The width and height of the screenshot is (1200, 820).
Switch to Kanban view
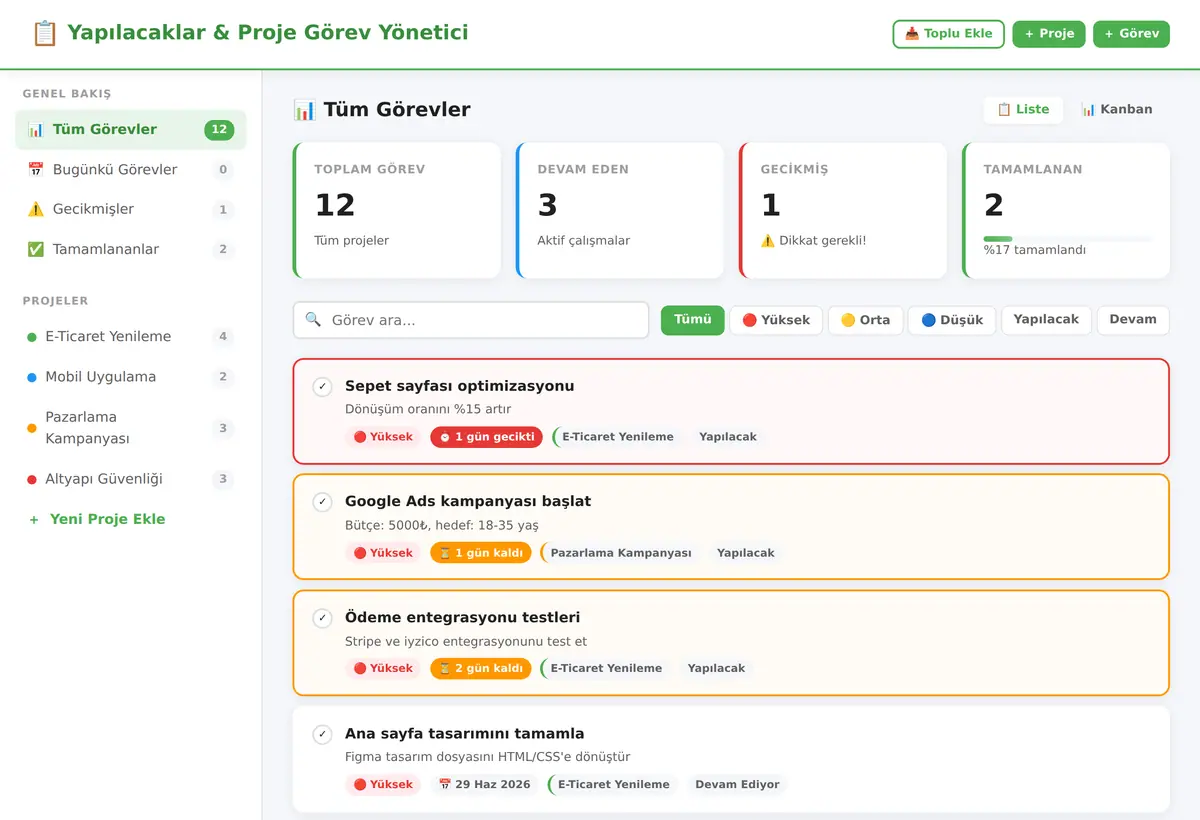[x=1117, y=110]
